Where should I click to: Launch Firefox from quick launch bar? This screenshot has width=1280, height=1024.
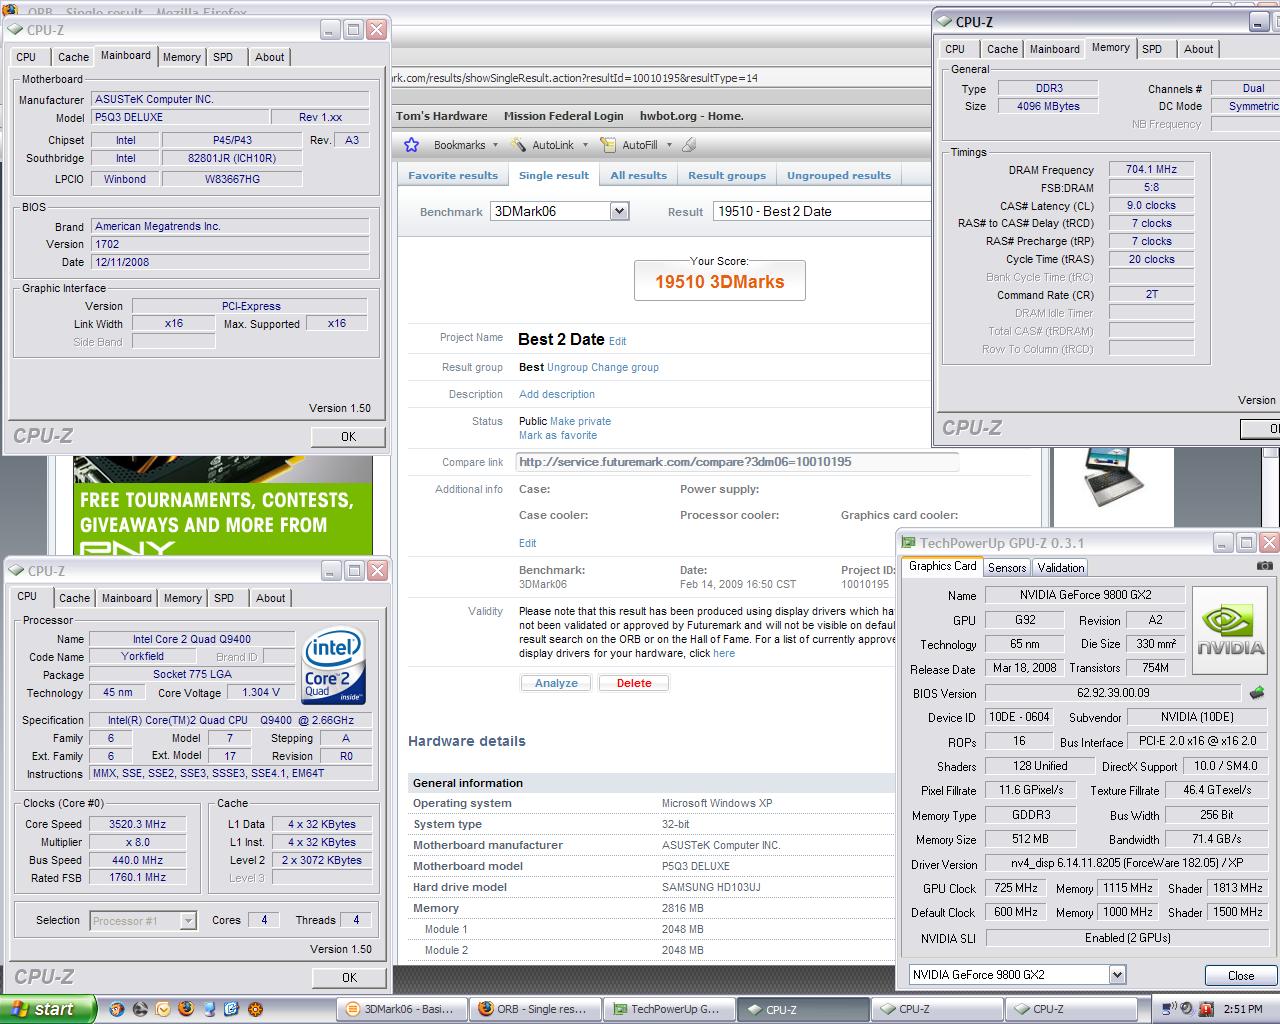186,1009
